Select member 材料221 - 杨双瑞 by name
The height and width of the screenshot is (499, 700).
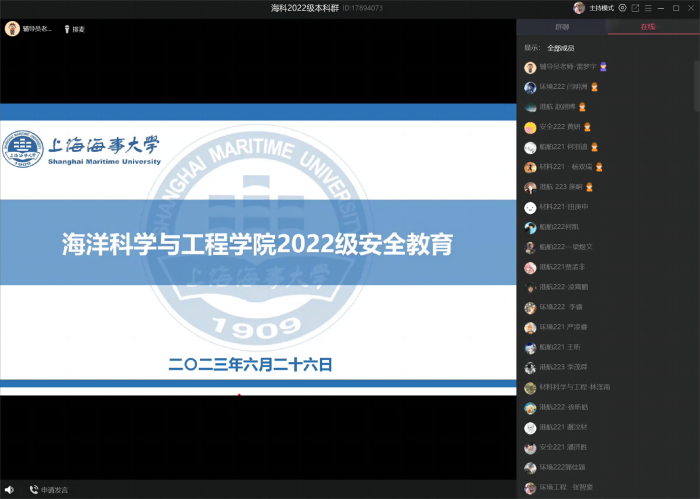(x=566, y=167)
